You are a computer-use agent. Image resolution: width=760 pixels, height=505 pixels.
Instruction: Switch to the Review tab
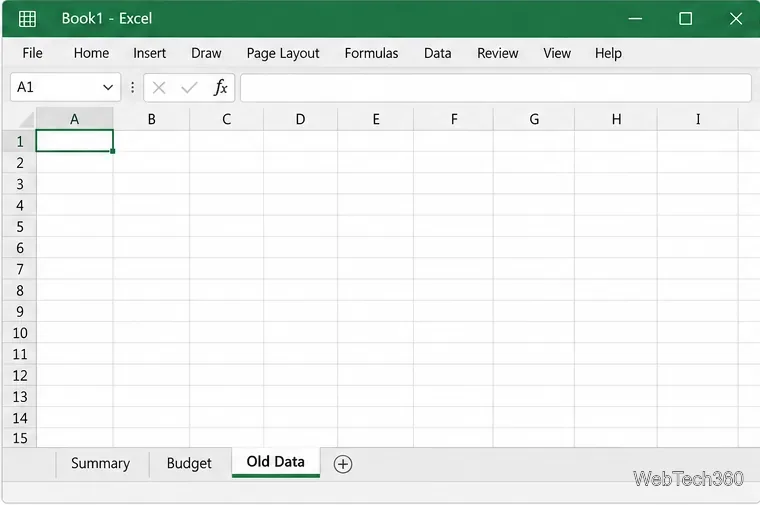pos(497,53)
